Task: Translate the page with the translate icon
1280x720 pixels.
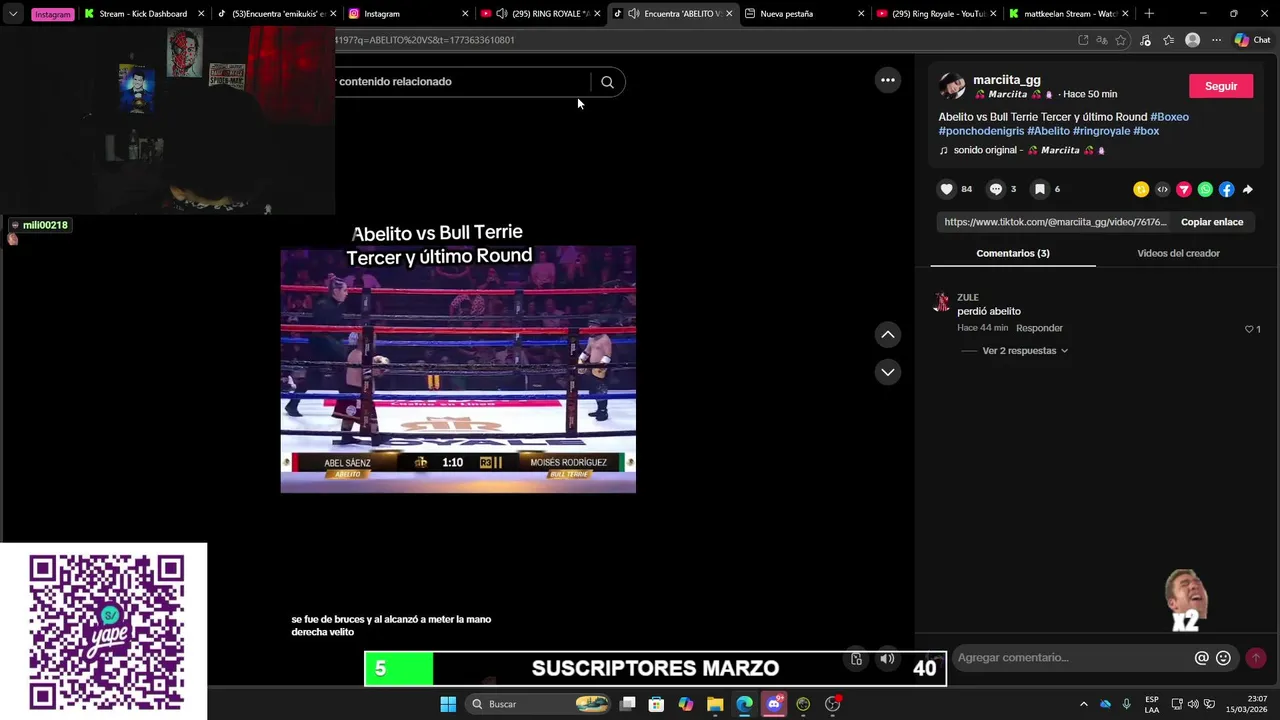Action: coord(1101,40)
